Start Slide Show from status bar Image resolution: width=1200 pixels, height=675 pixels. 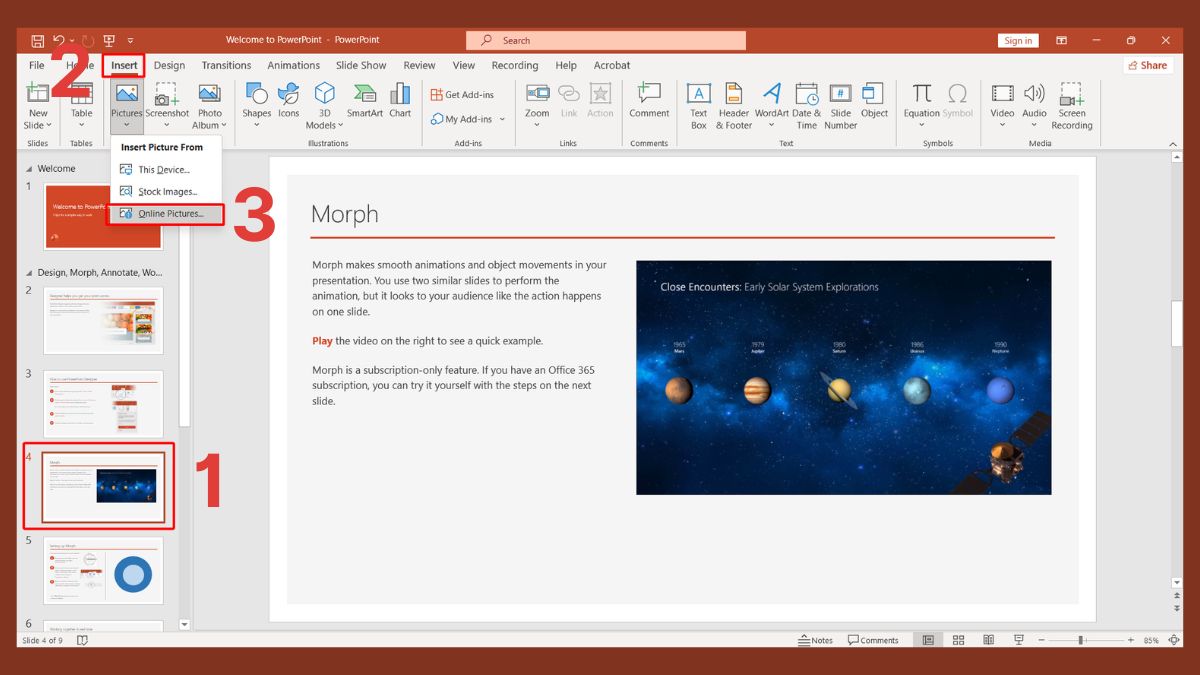click(x=1018, y=639)
